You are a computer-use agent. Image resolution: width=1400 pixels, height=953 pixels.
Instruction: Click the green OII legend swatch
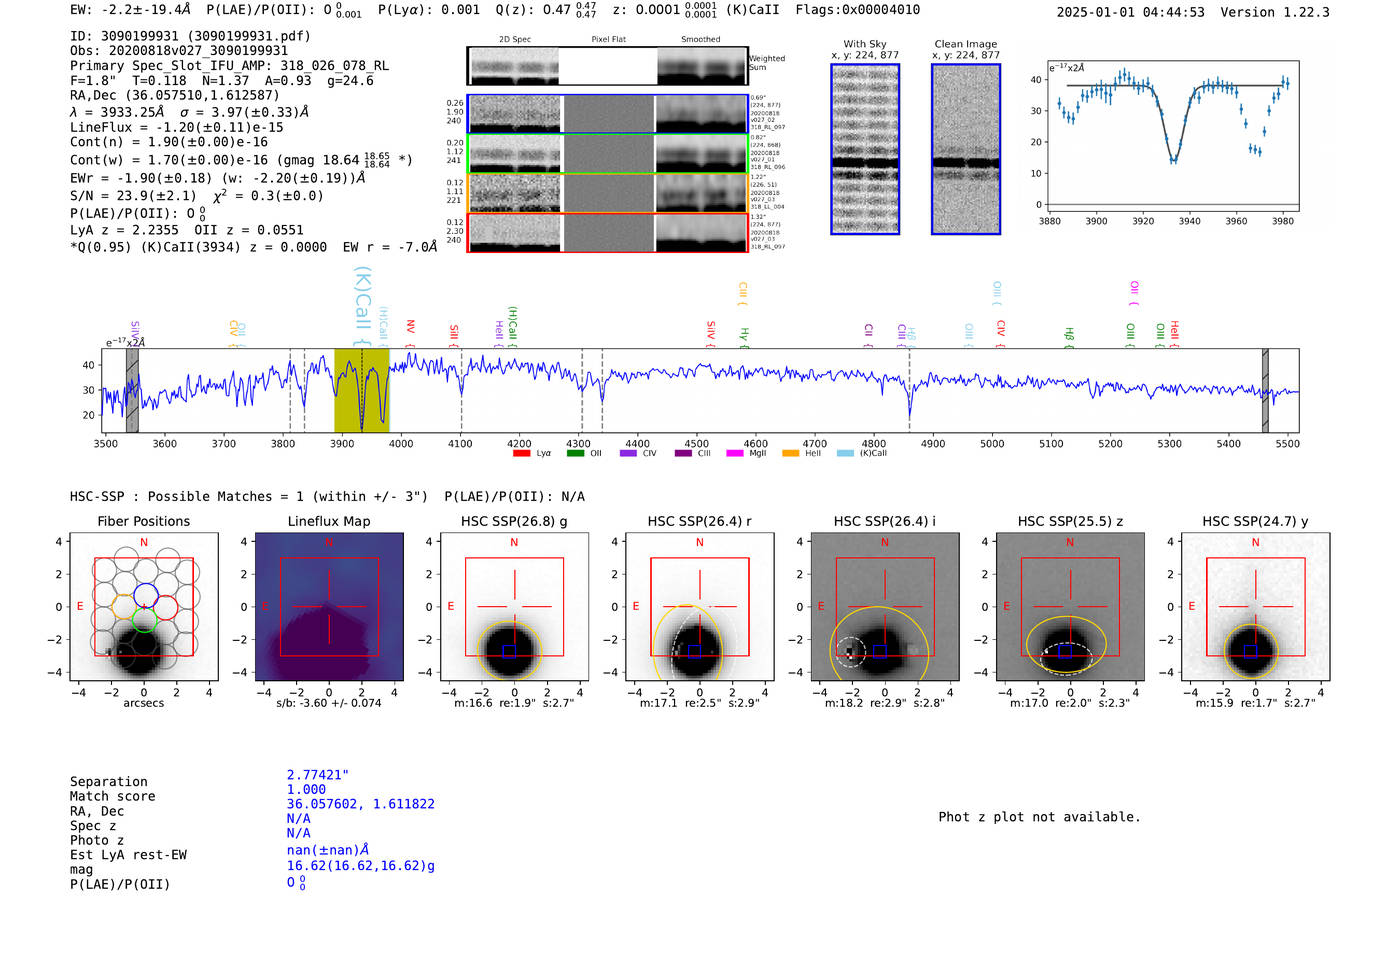pos(575,453)
